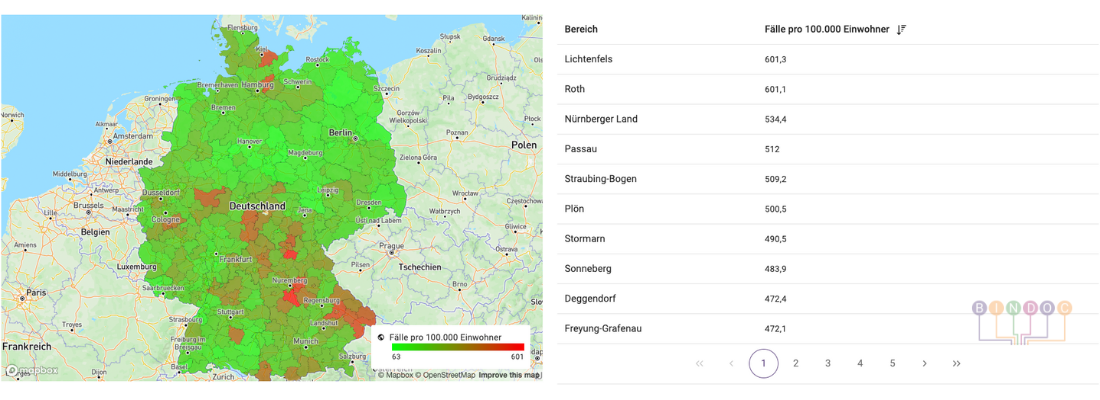Image resolution: width=1100 pixels, height=400 pixels.
Task: Advance to the next results page
Action: click(x=924, y=363)
